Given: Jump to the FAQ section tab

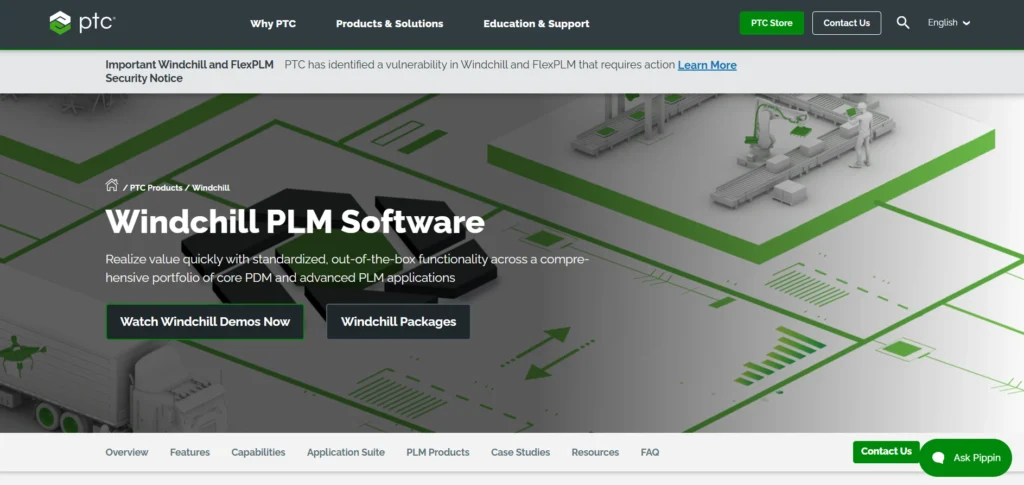Looking at the screenshot, I should tap(650, 452).
